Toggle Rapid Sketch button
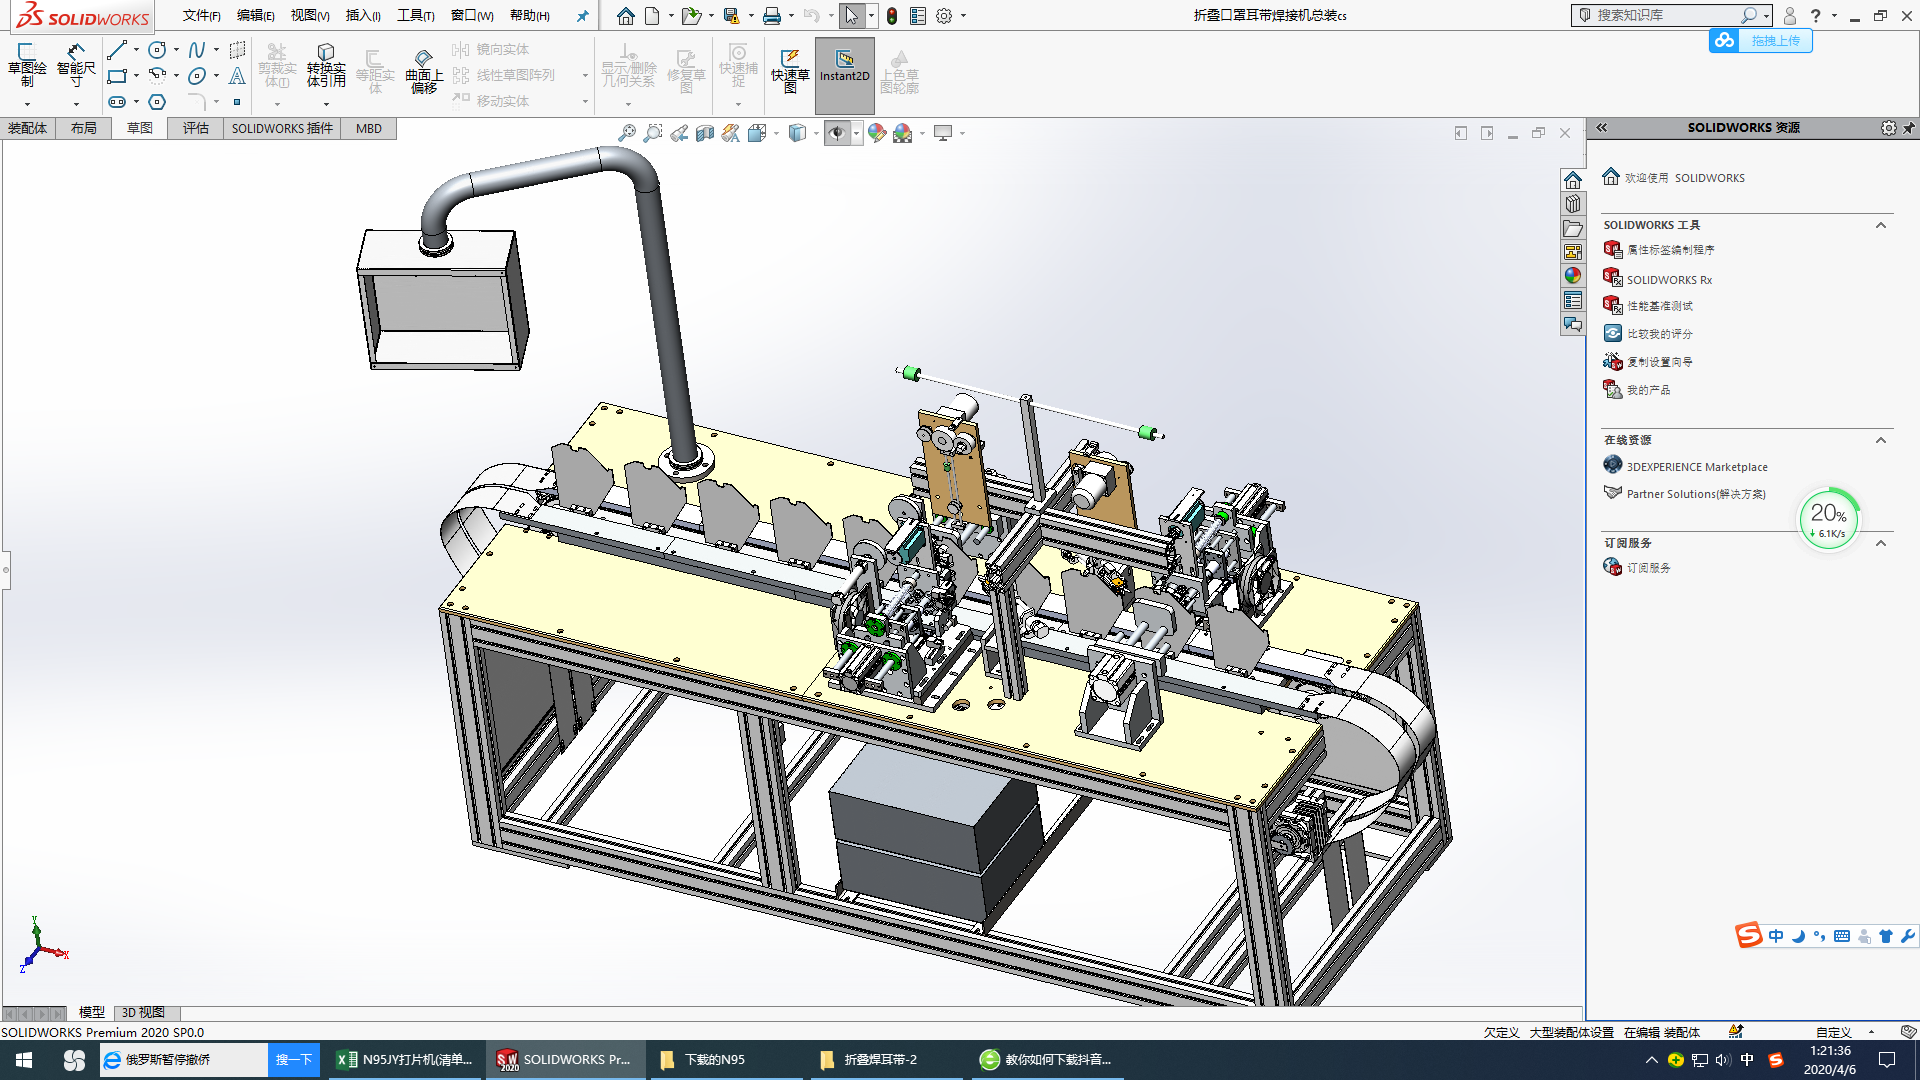The height and width of the screenshot is (1080, 1920). click(x=790, y=68)
